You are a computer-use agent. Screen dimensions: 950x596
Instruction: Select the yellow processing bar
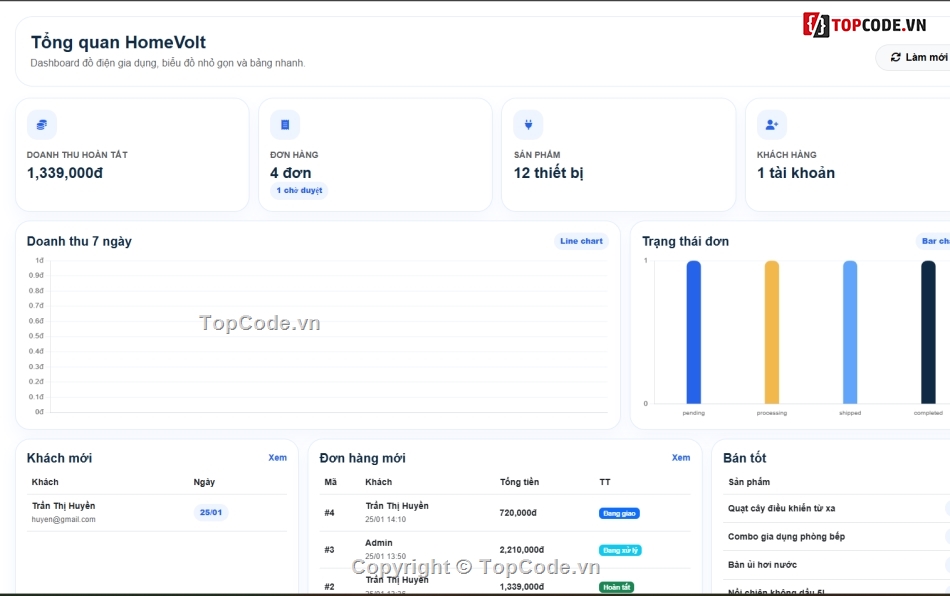772,332
